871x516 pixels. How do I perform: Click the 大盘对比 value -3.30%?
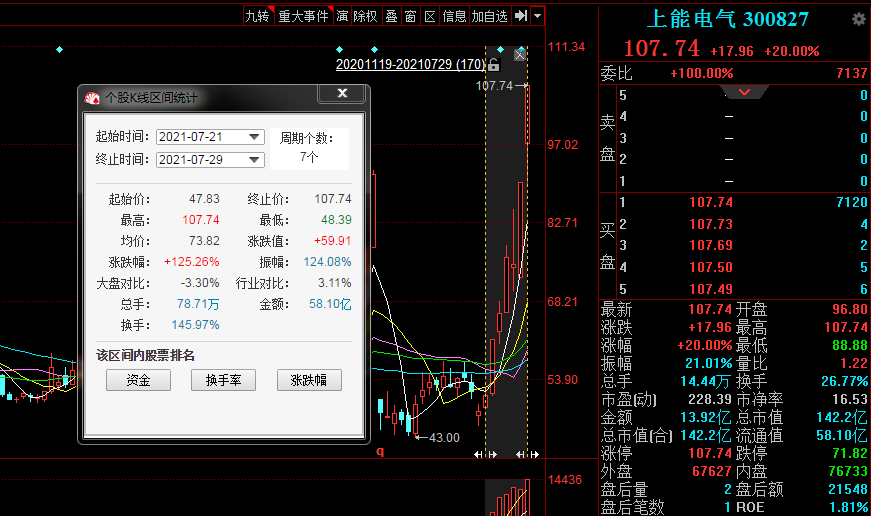(x=200, y=283)
